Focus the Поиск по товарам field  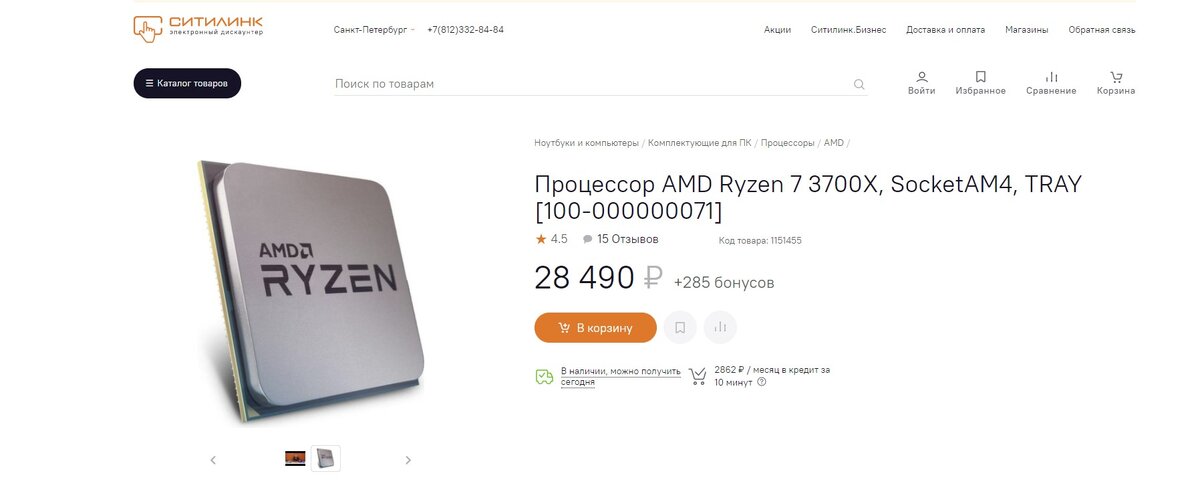[x=591, y=84]
